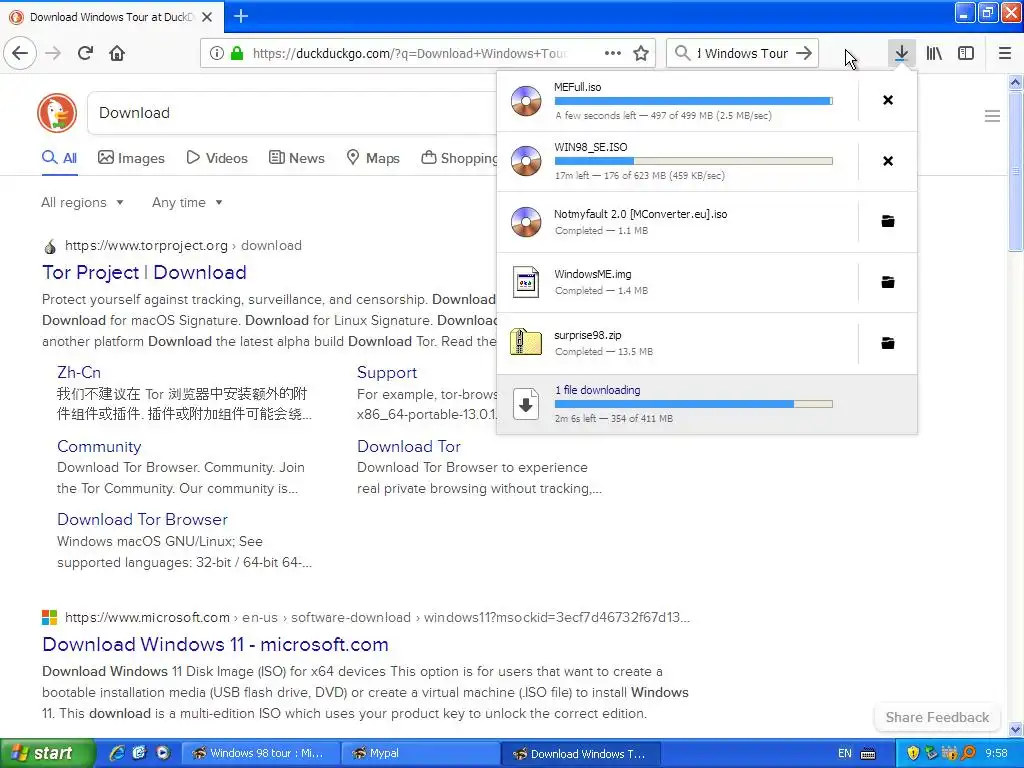Open Tor Project | Download result
The height and width of the screenshot is (768, 1024).
tap(144, 272)
